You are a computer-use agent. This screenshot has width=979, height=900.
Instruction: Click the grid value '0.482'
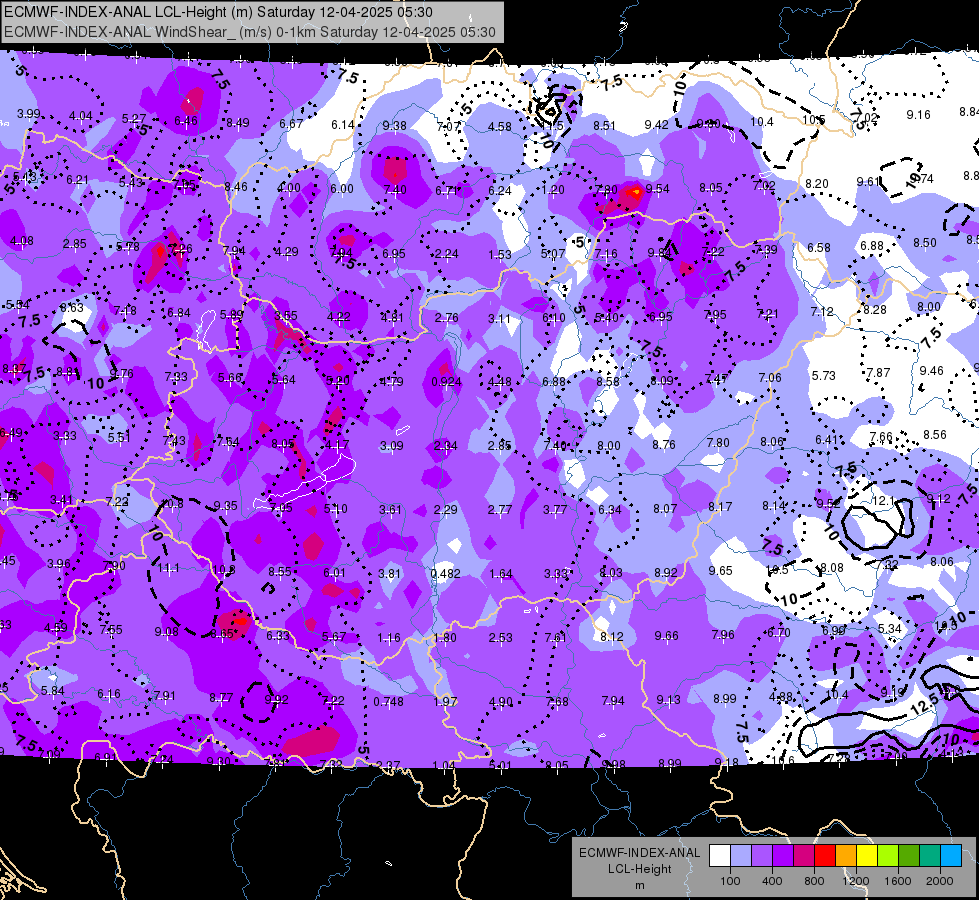point(446,573)
